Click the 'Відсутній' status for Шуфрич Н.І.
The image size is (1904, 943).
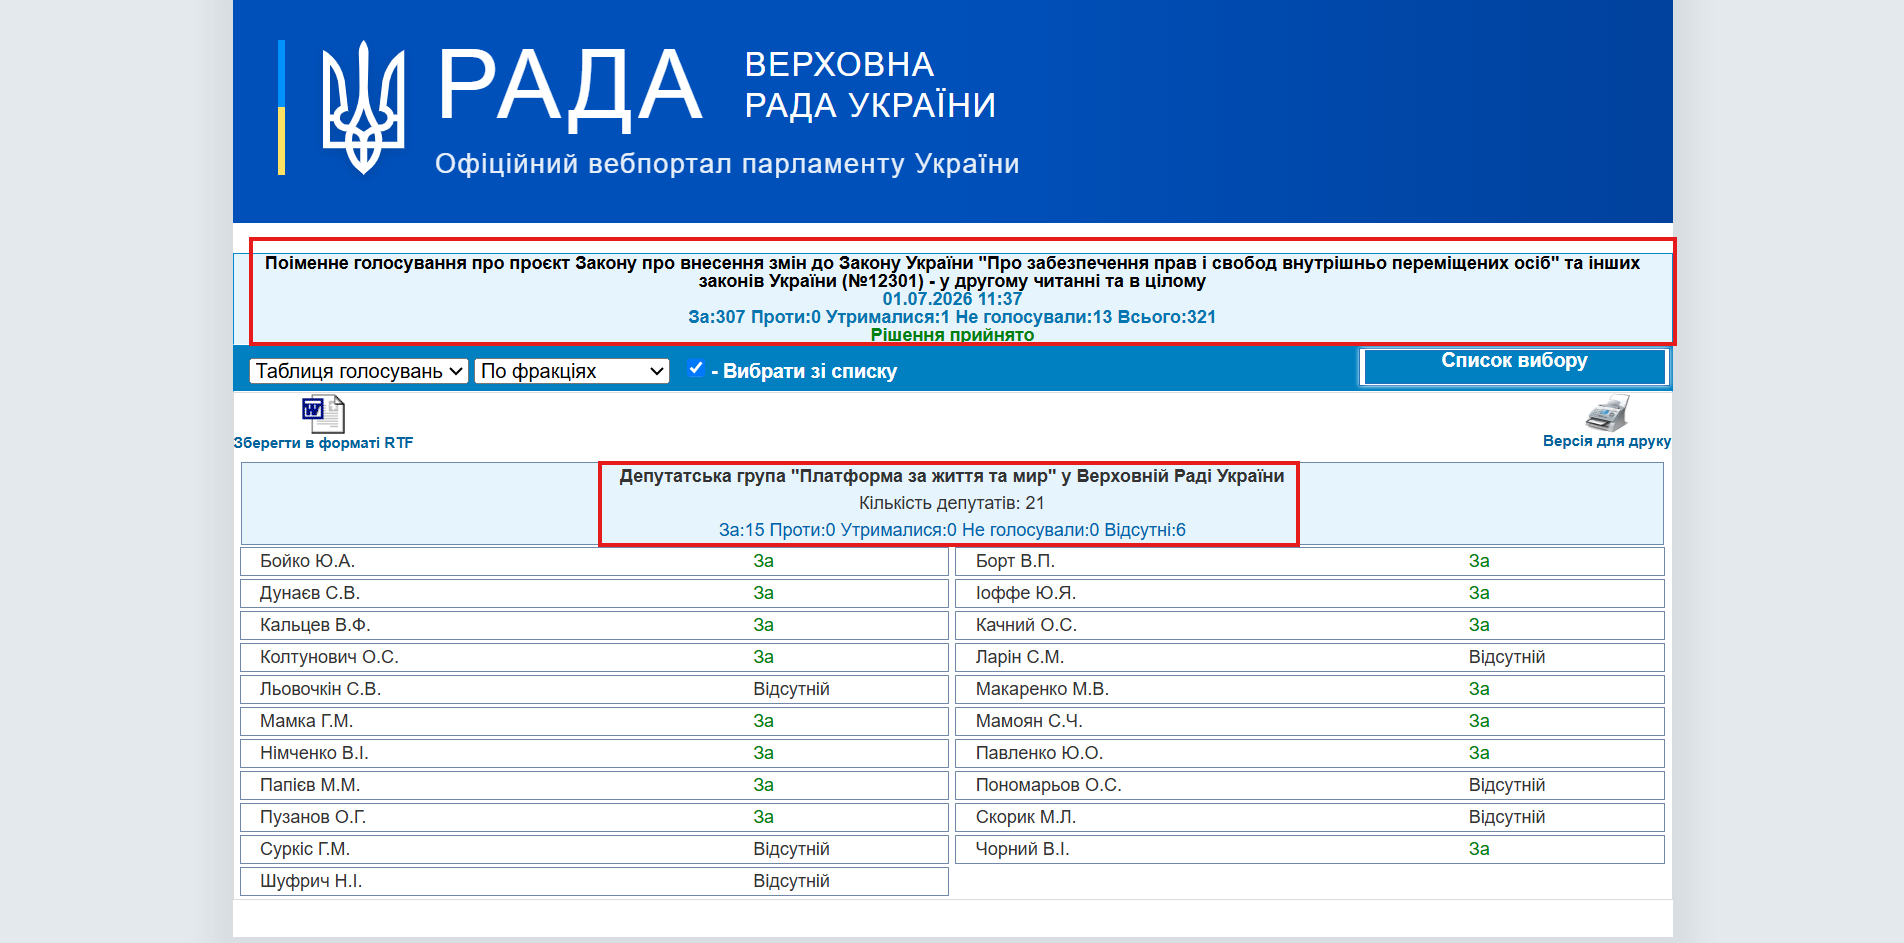click(x=791, y=881)
